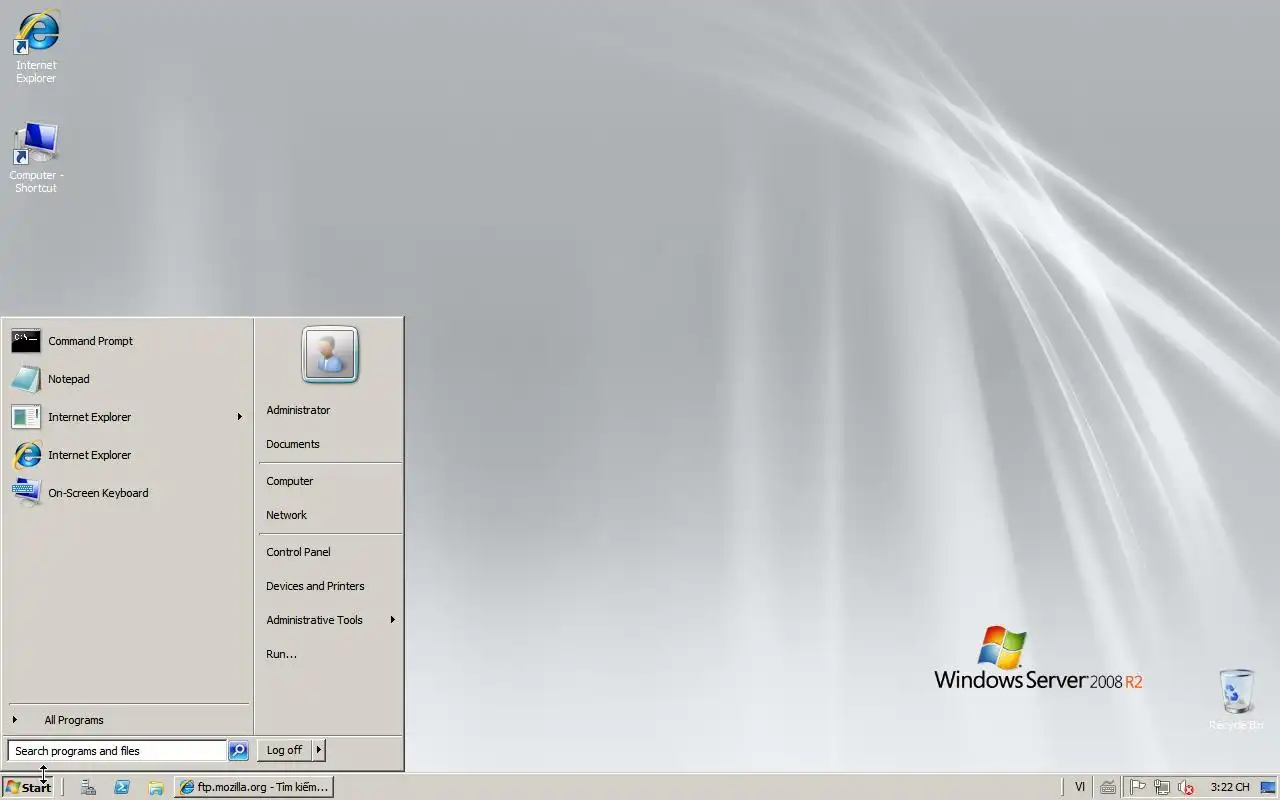This screenshot has height=800, width=1280.
Task: Open Documents from the Start menu
Action: point(330,444)
